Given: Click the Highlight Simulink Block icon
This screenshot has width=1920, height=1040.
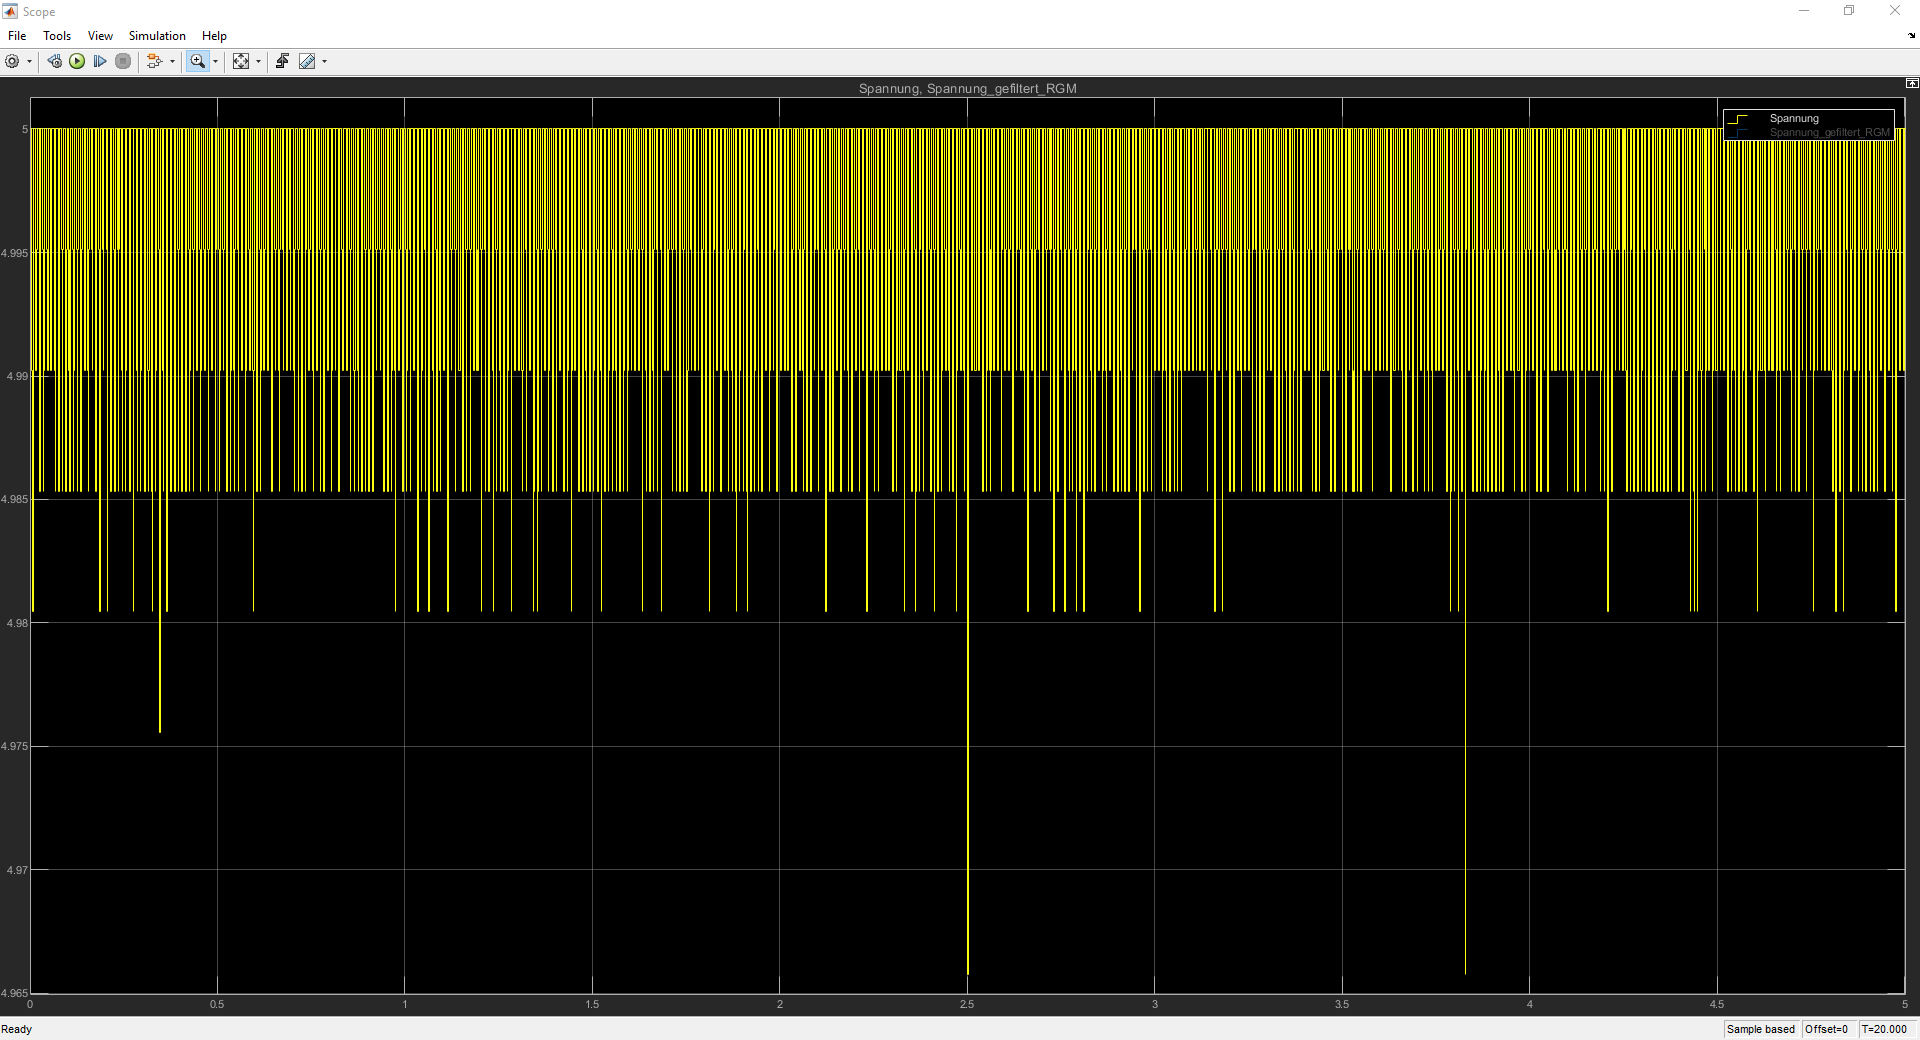Looking at the screenshot, I should 154,61.
